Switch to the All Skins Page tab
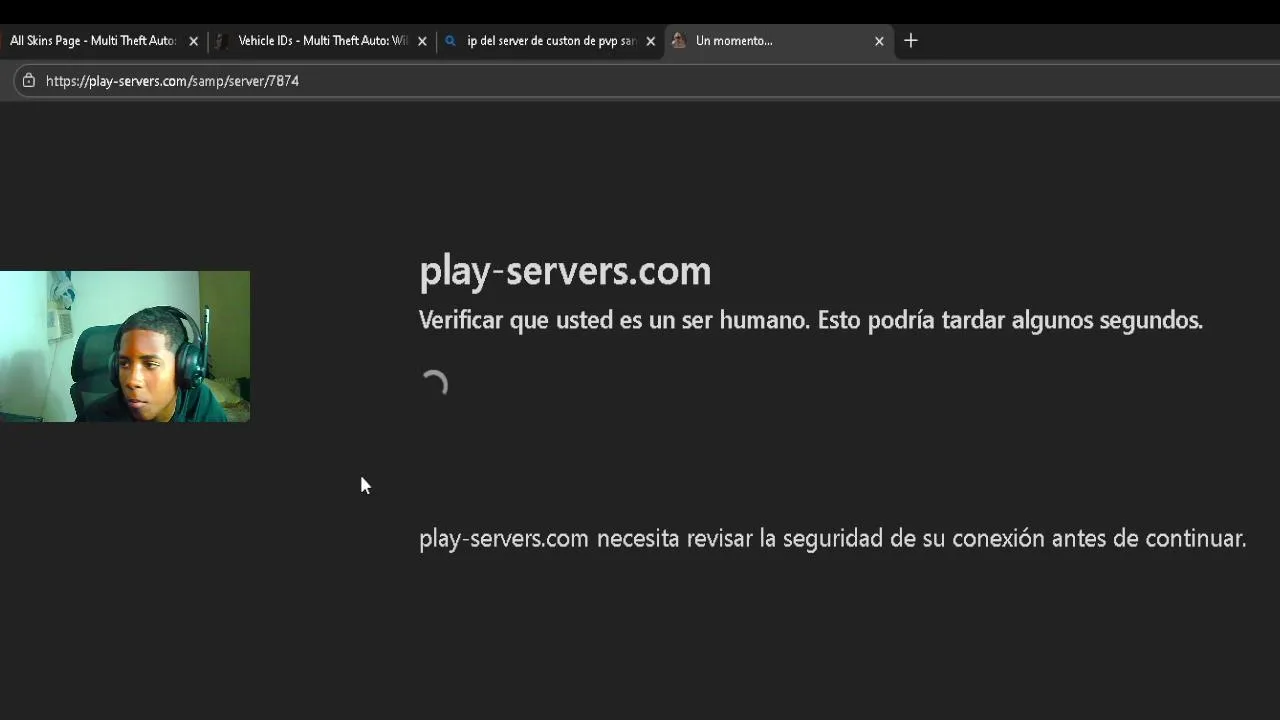This screenshot has height=720, width=1280. tap(92, 41)
